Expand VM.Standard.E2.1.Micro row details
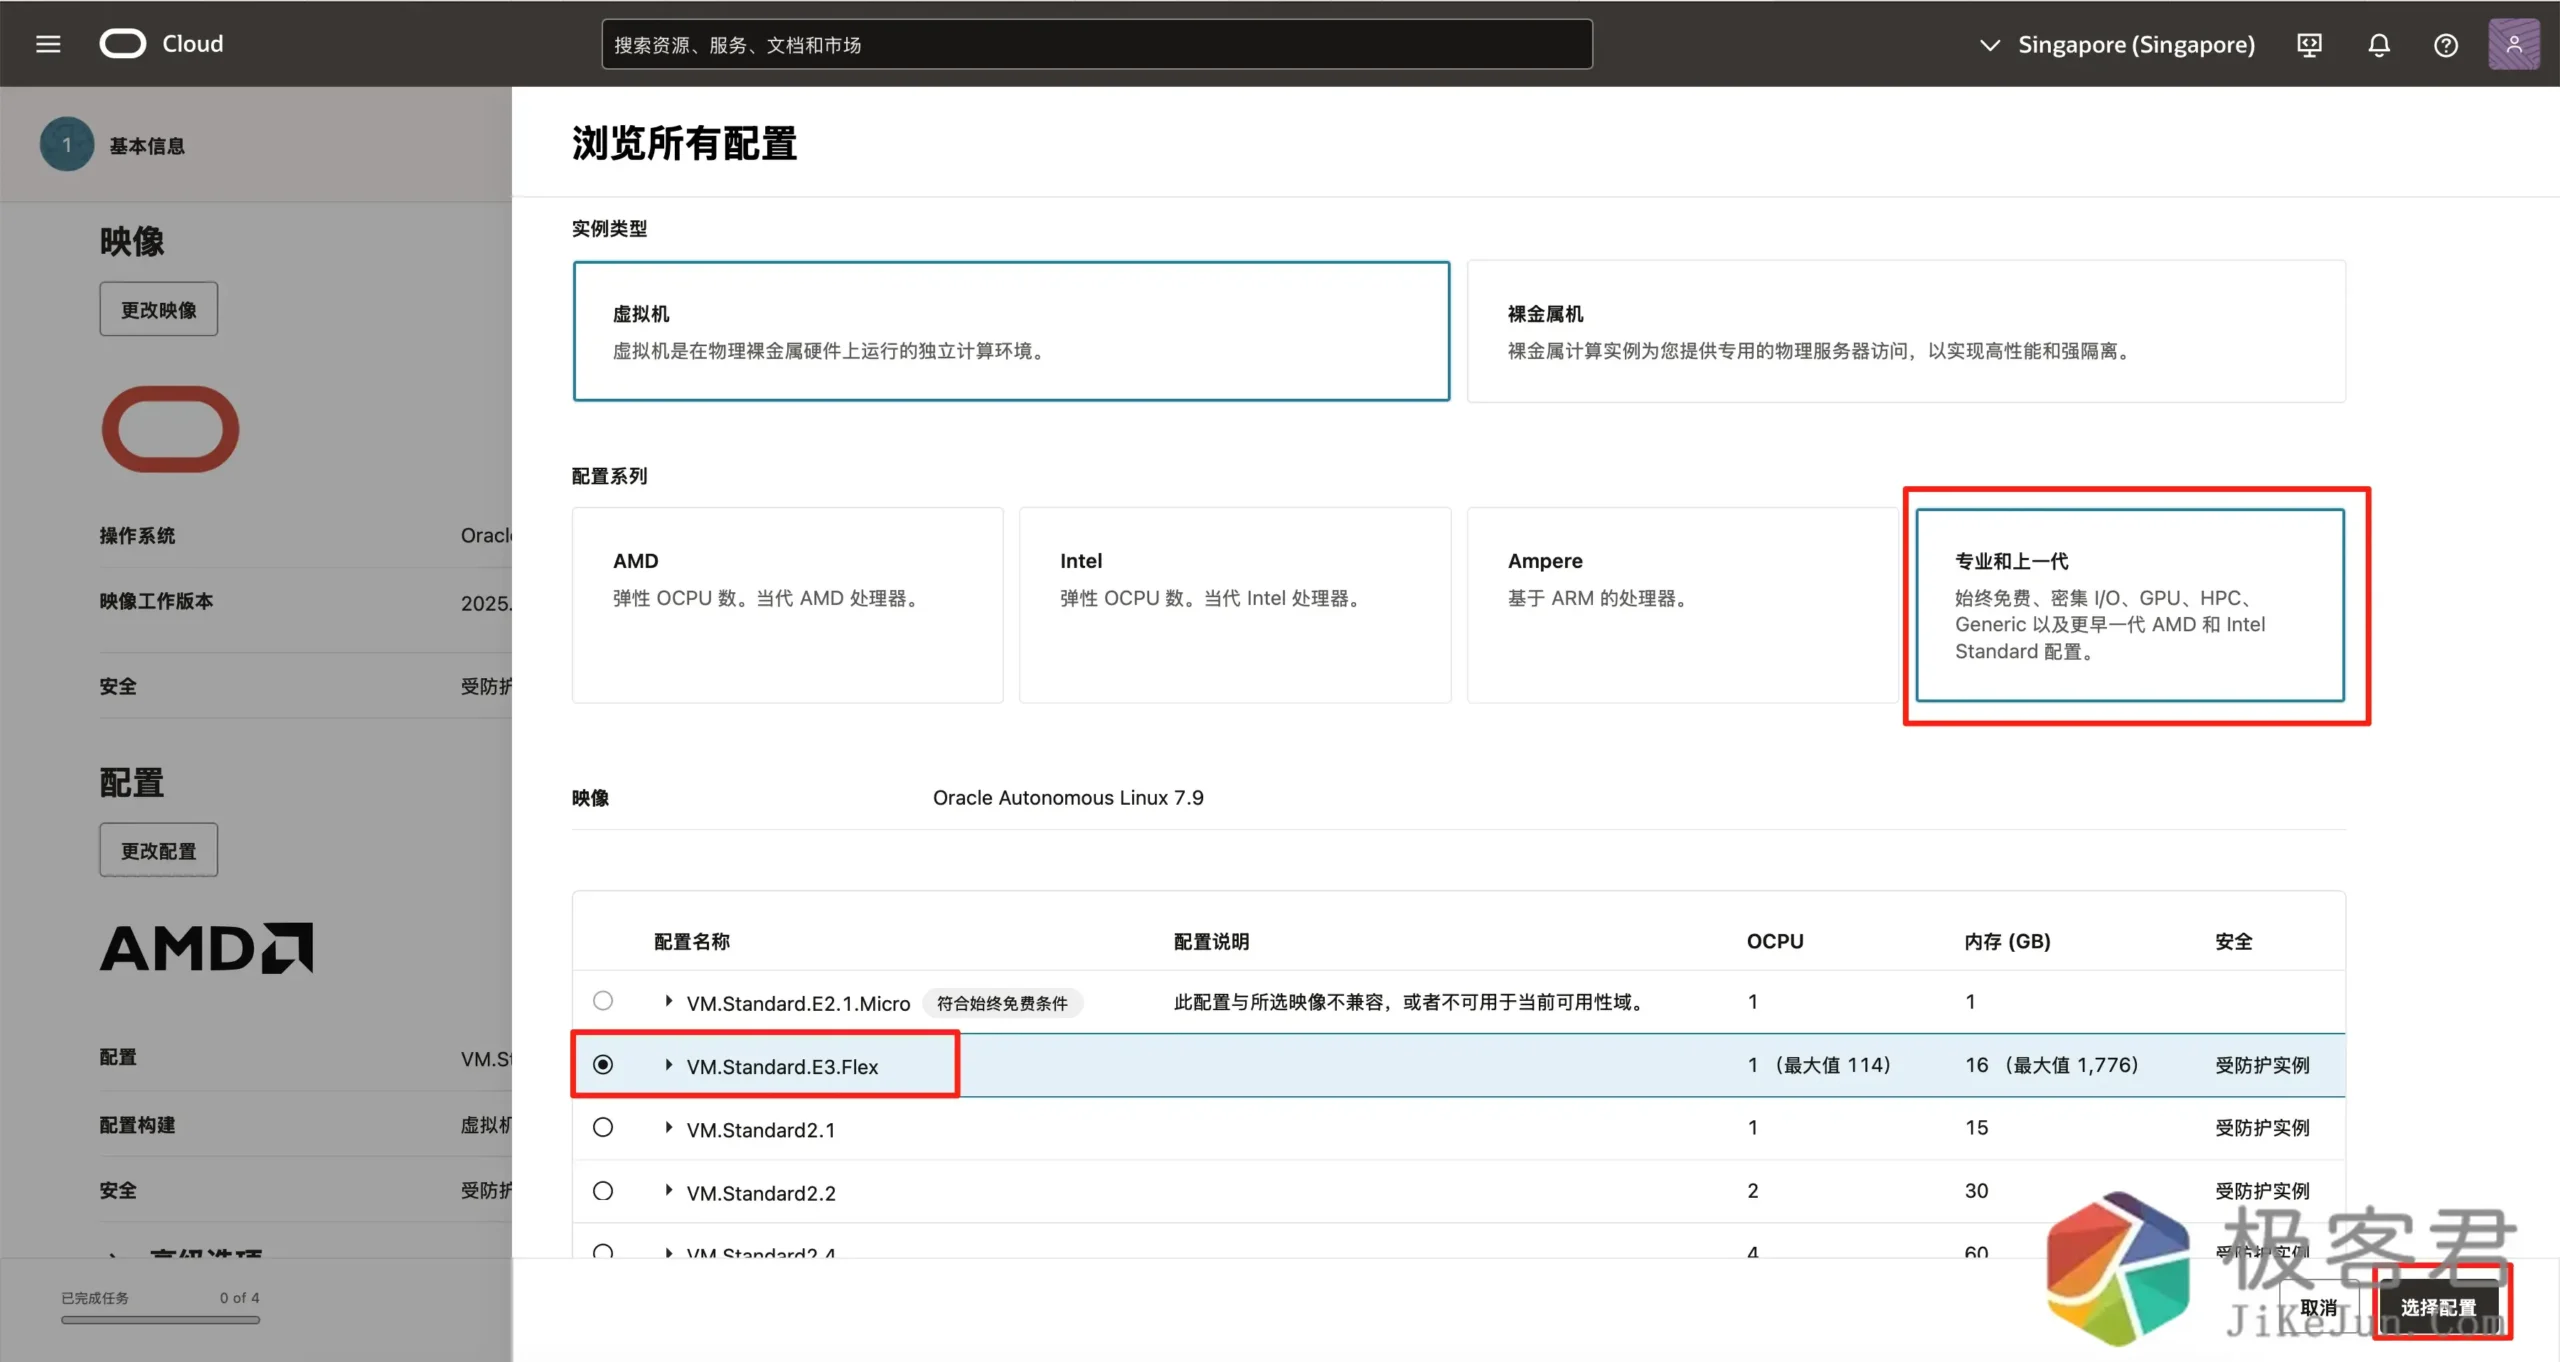This screenshot has width=2560, height=1362. pos(668,1001)
